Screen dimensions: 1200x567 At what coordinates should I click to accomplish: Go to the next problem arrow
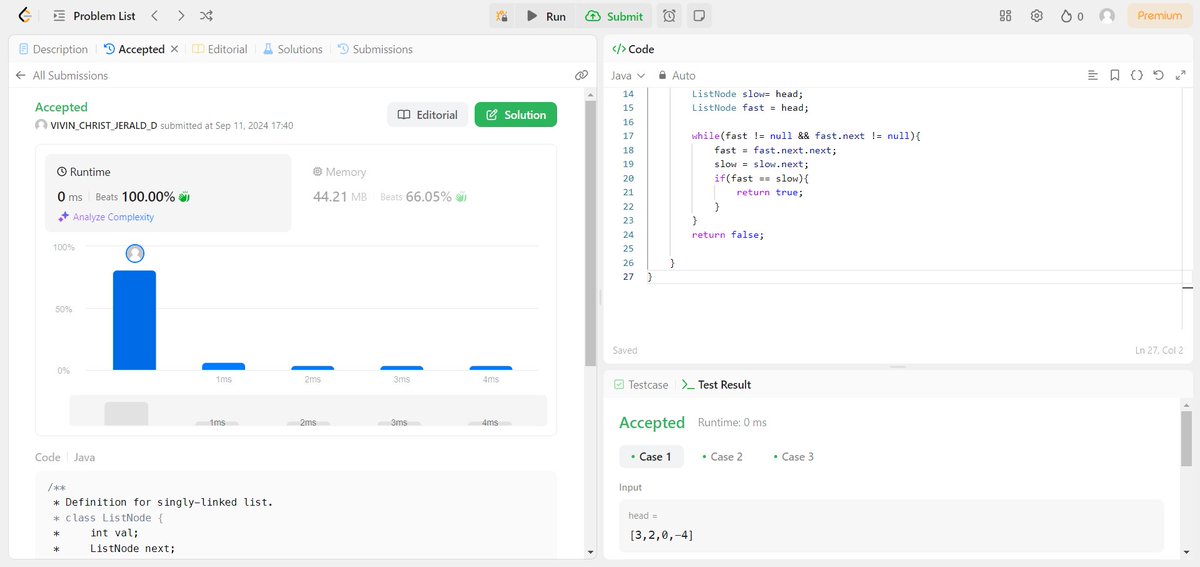(x=180, y=16)
